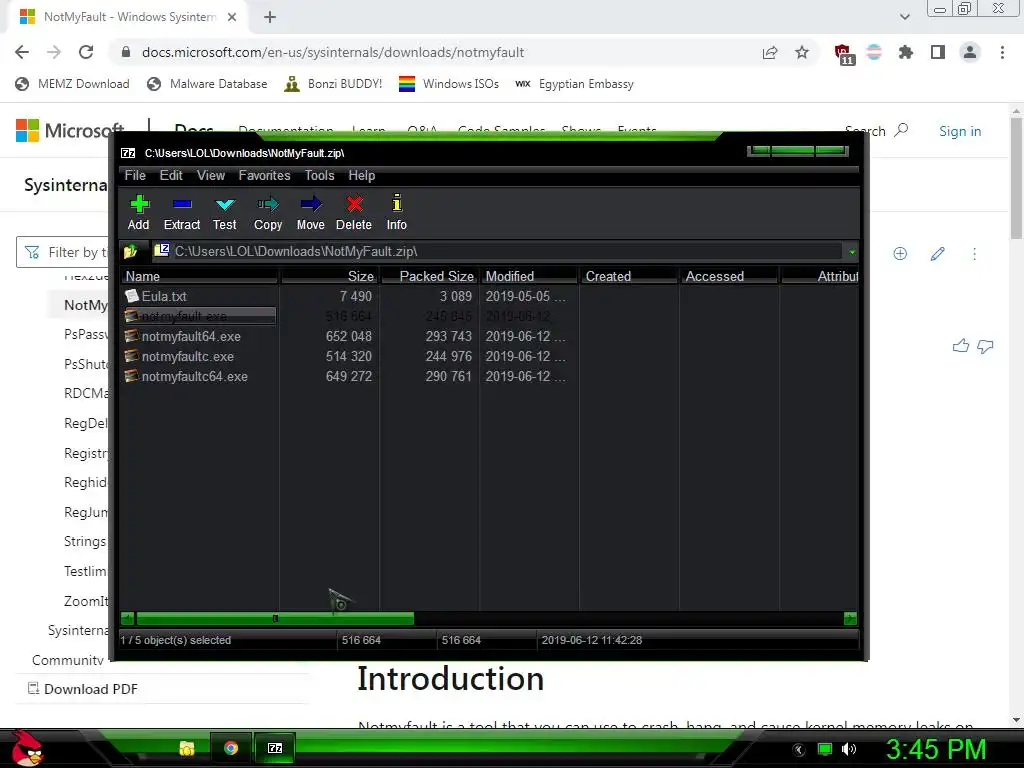The width and height of the screenshot is (1024, 768).
Task: Click the selected notmyfault.exe entry
Action: 200,316
